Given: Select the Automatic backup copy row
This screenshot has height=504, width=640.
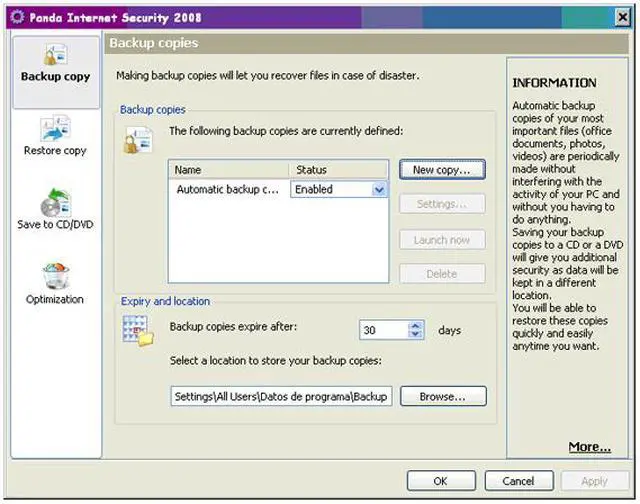Looking at the screenshot, I should pyautogui.click(x=229, y=189).
